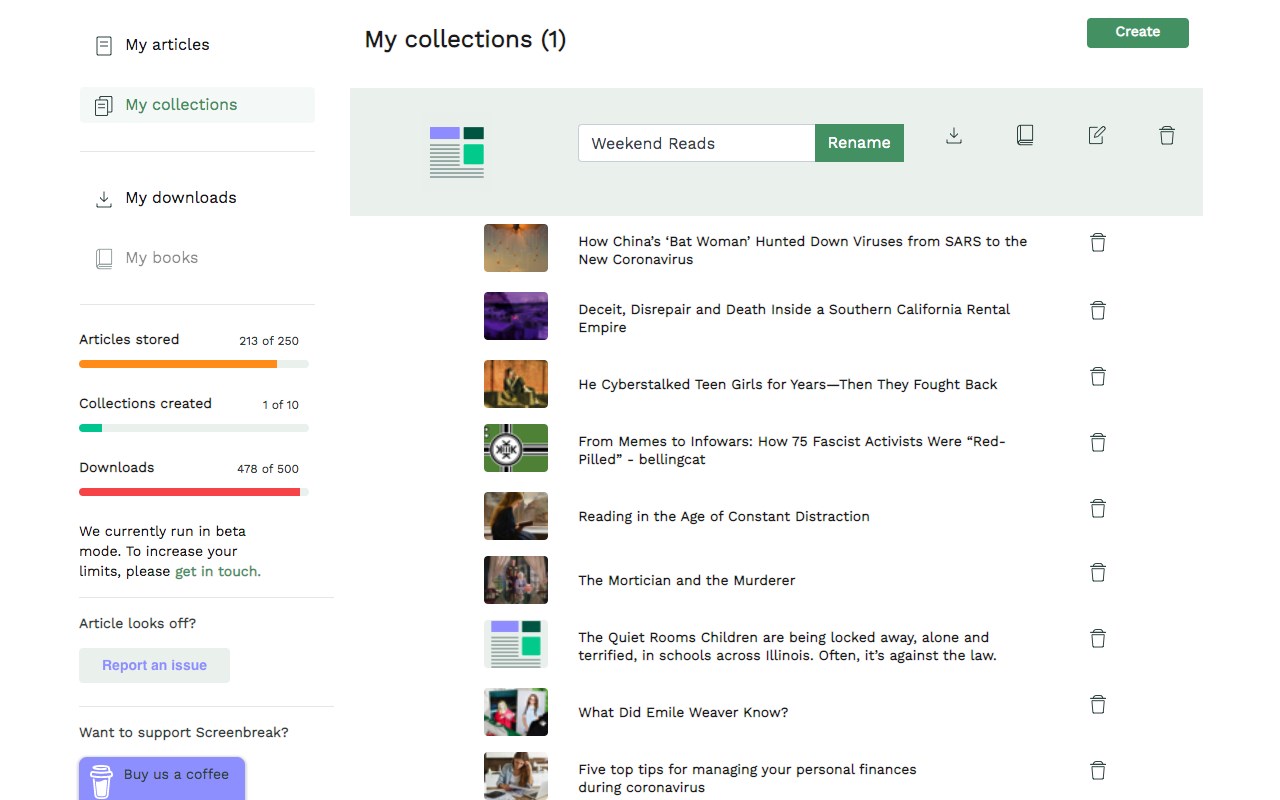This screenshot has width=1280, height=800.
Task: Open My articles in sidebar
Action: pos(167,45)
